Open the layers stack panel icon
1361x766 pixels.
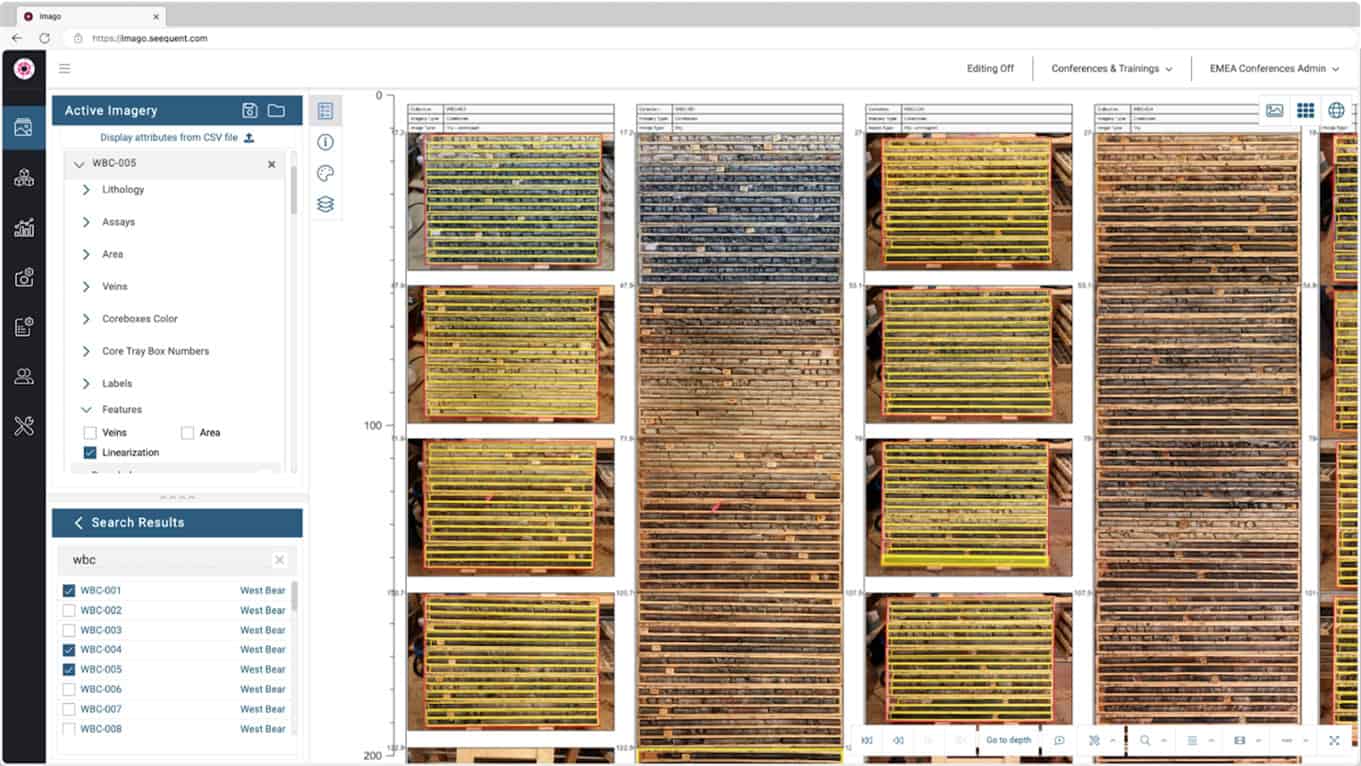[x=325, y=204]
